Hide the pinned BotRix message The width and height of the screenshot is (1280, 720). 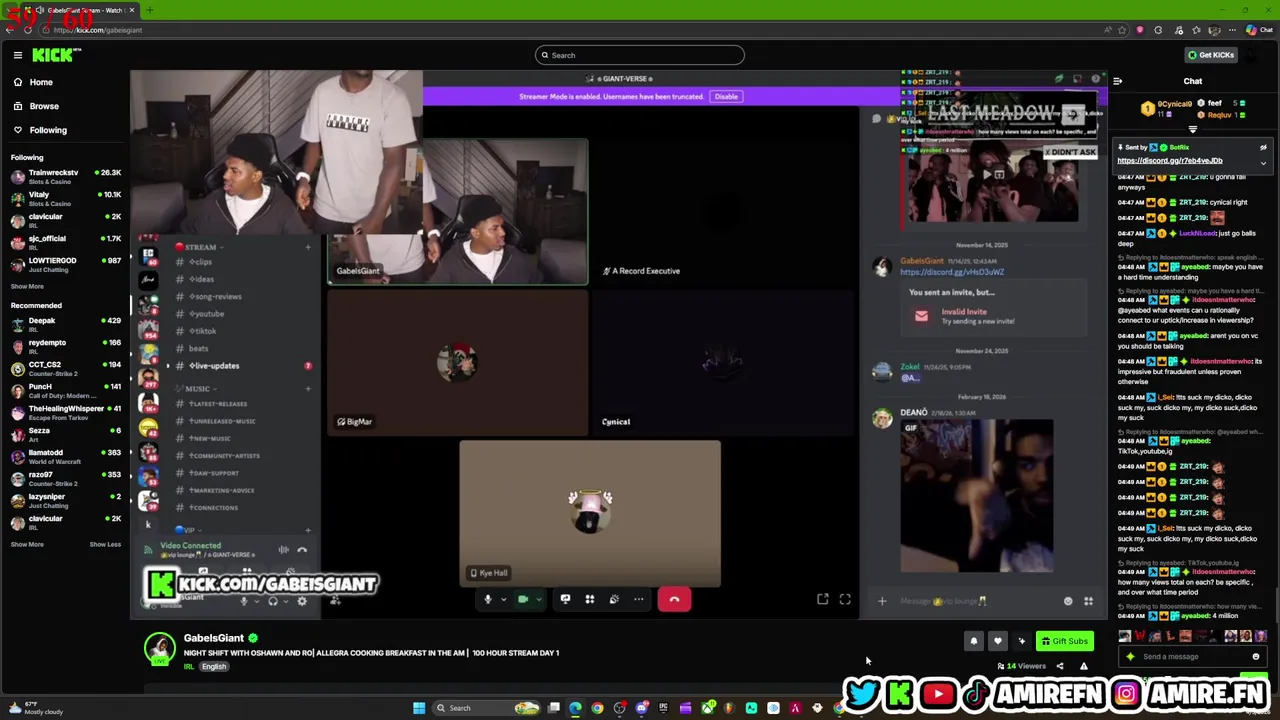coord(1263,147)
